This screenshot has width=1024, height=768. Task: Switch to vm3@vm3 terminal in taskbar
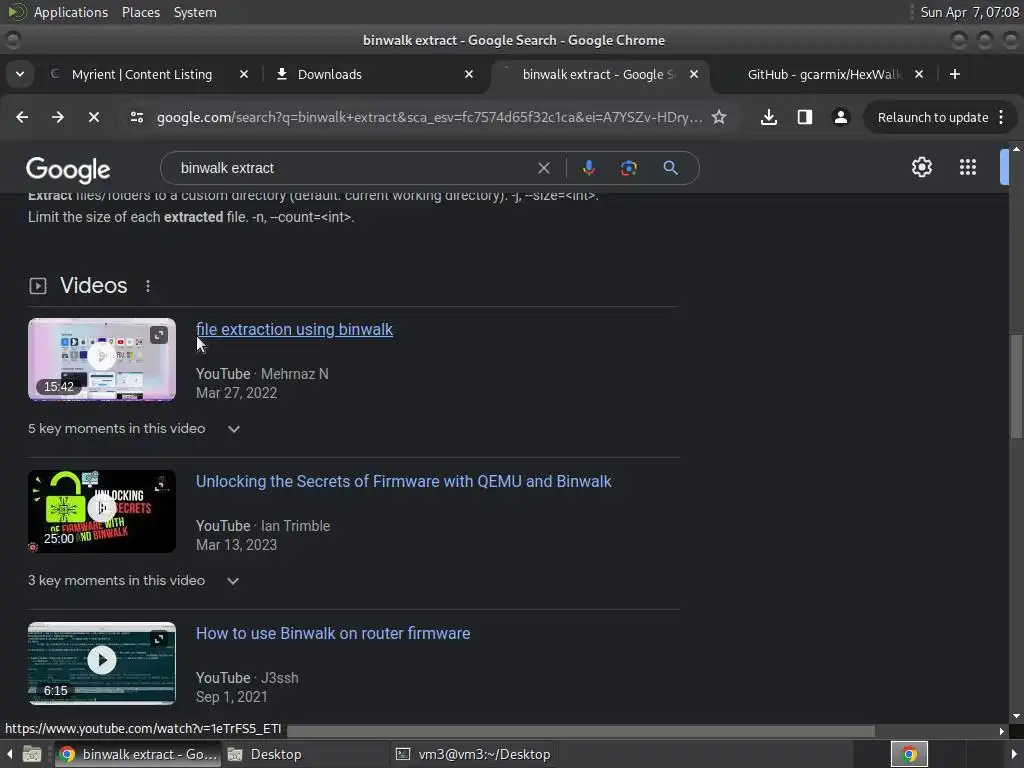(x=475, y=755)
